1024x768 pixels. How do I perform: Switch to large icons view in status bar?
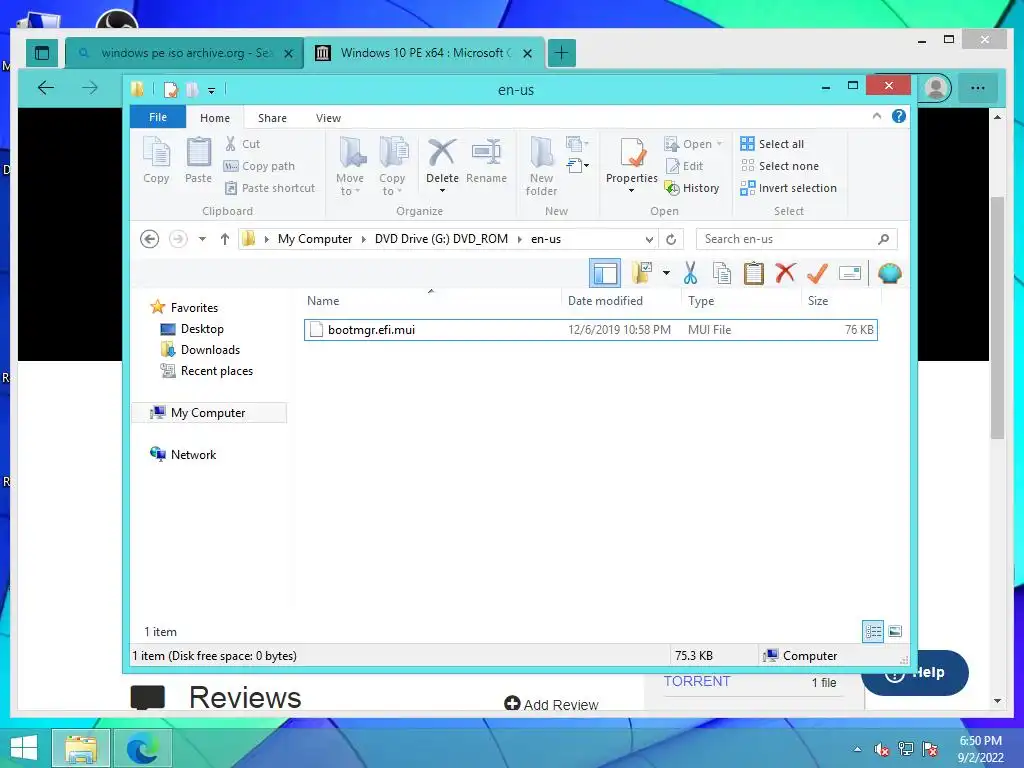(x=895, y=632)
